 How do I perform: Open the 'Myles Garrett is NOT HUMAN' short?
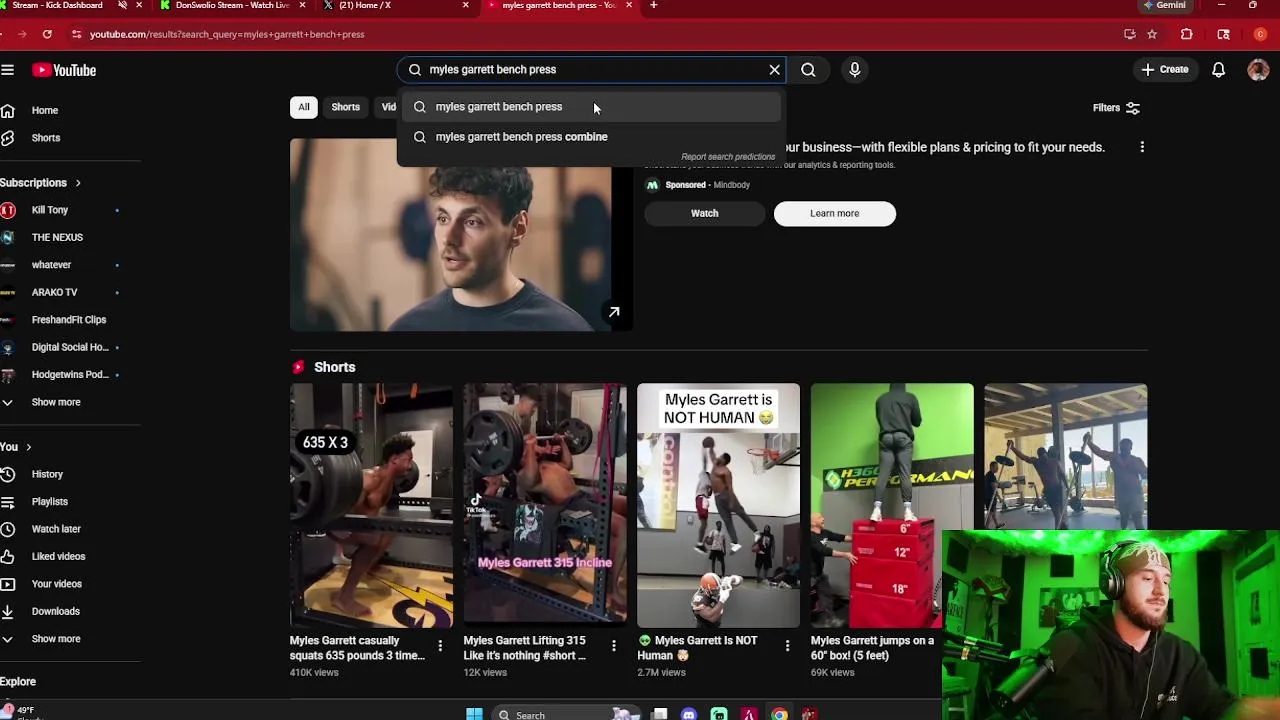(719, 505)
